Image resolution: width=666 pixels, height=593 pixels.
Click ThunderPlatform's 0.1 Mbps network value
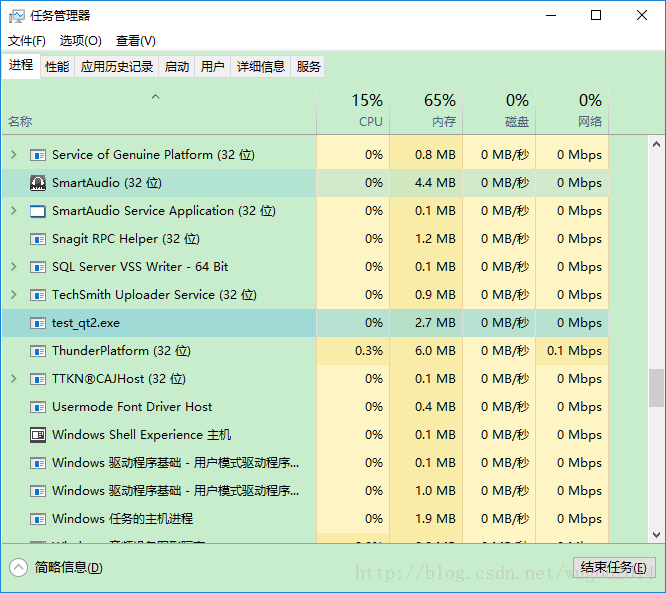pyautogui.click(x=574, y=351)
